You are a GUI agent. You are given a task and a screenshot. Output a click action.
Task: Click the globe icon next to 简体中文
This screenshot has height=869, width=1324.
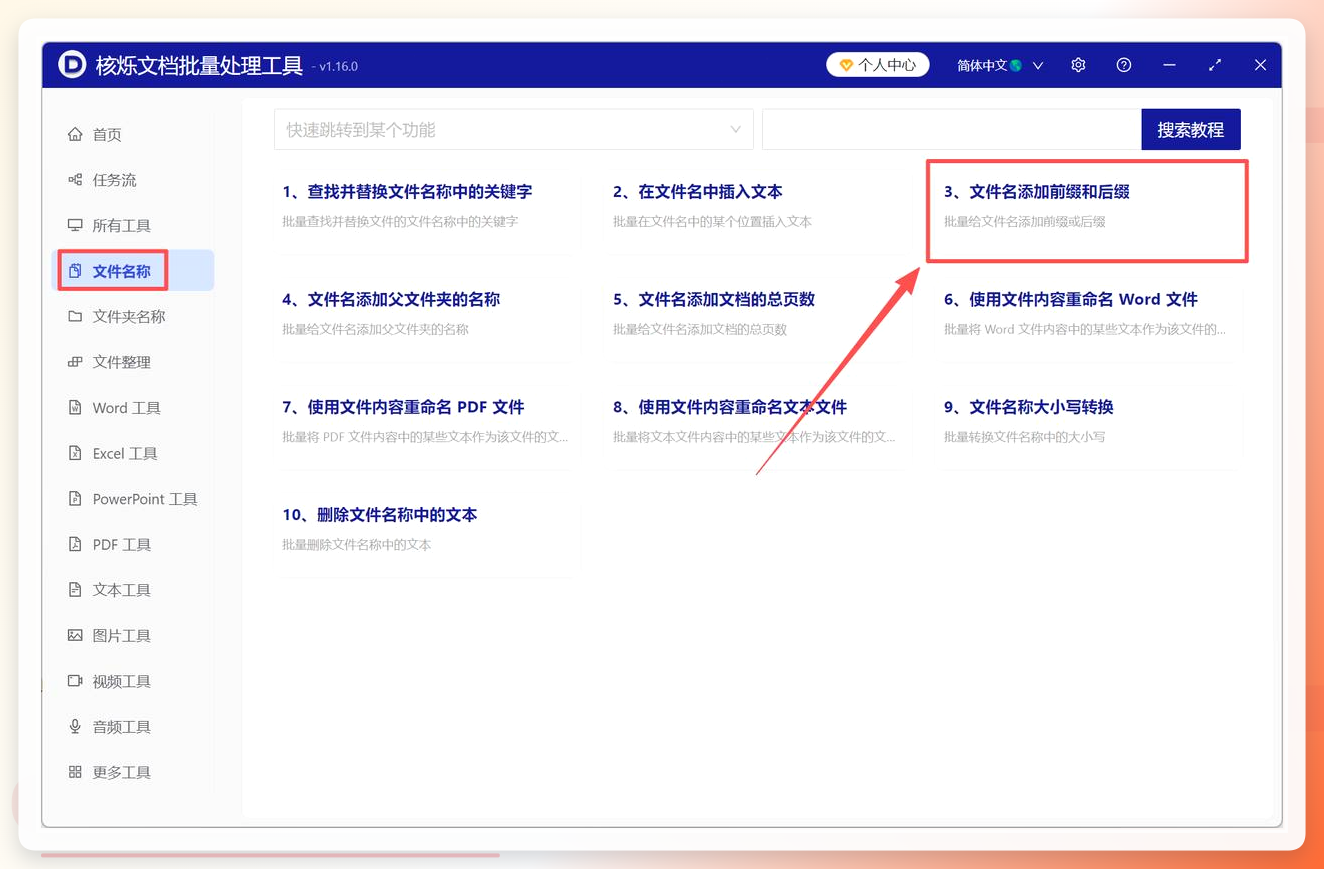click(x=1016, y=65)
